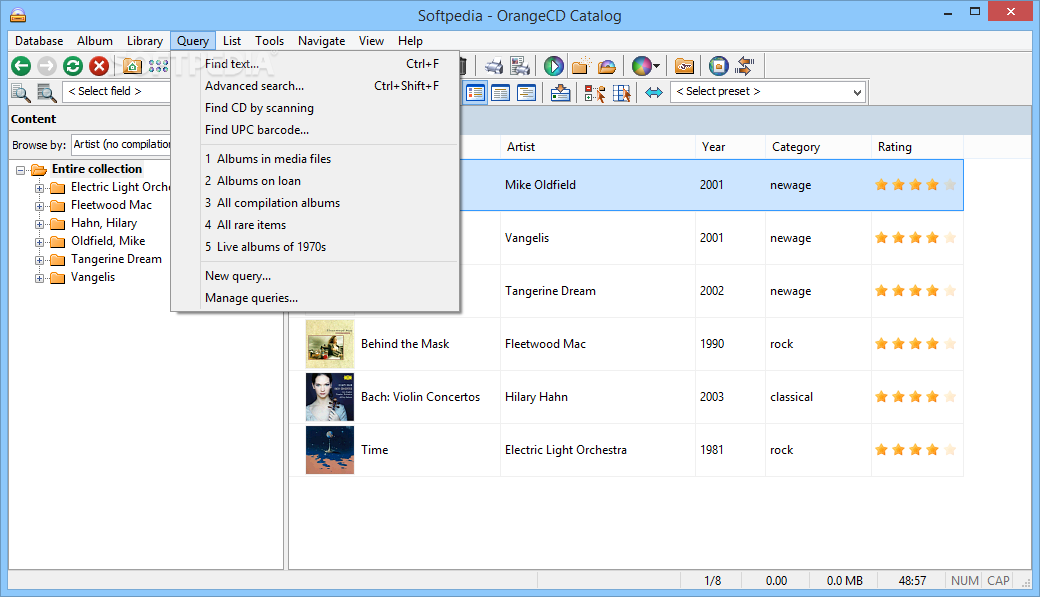Set star rating on Mike Oldfield row
The height and width of the screenshot is (597, 1040).
tap(915, 184)
